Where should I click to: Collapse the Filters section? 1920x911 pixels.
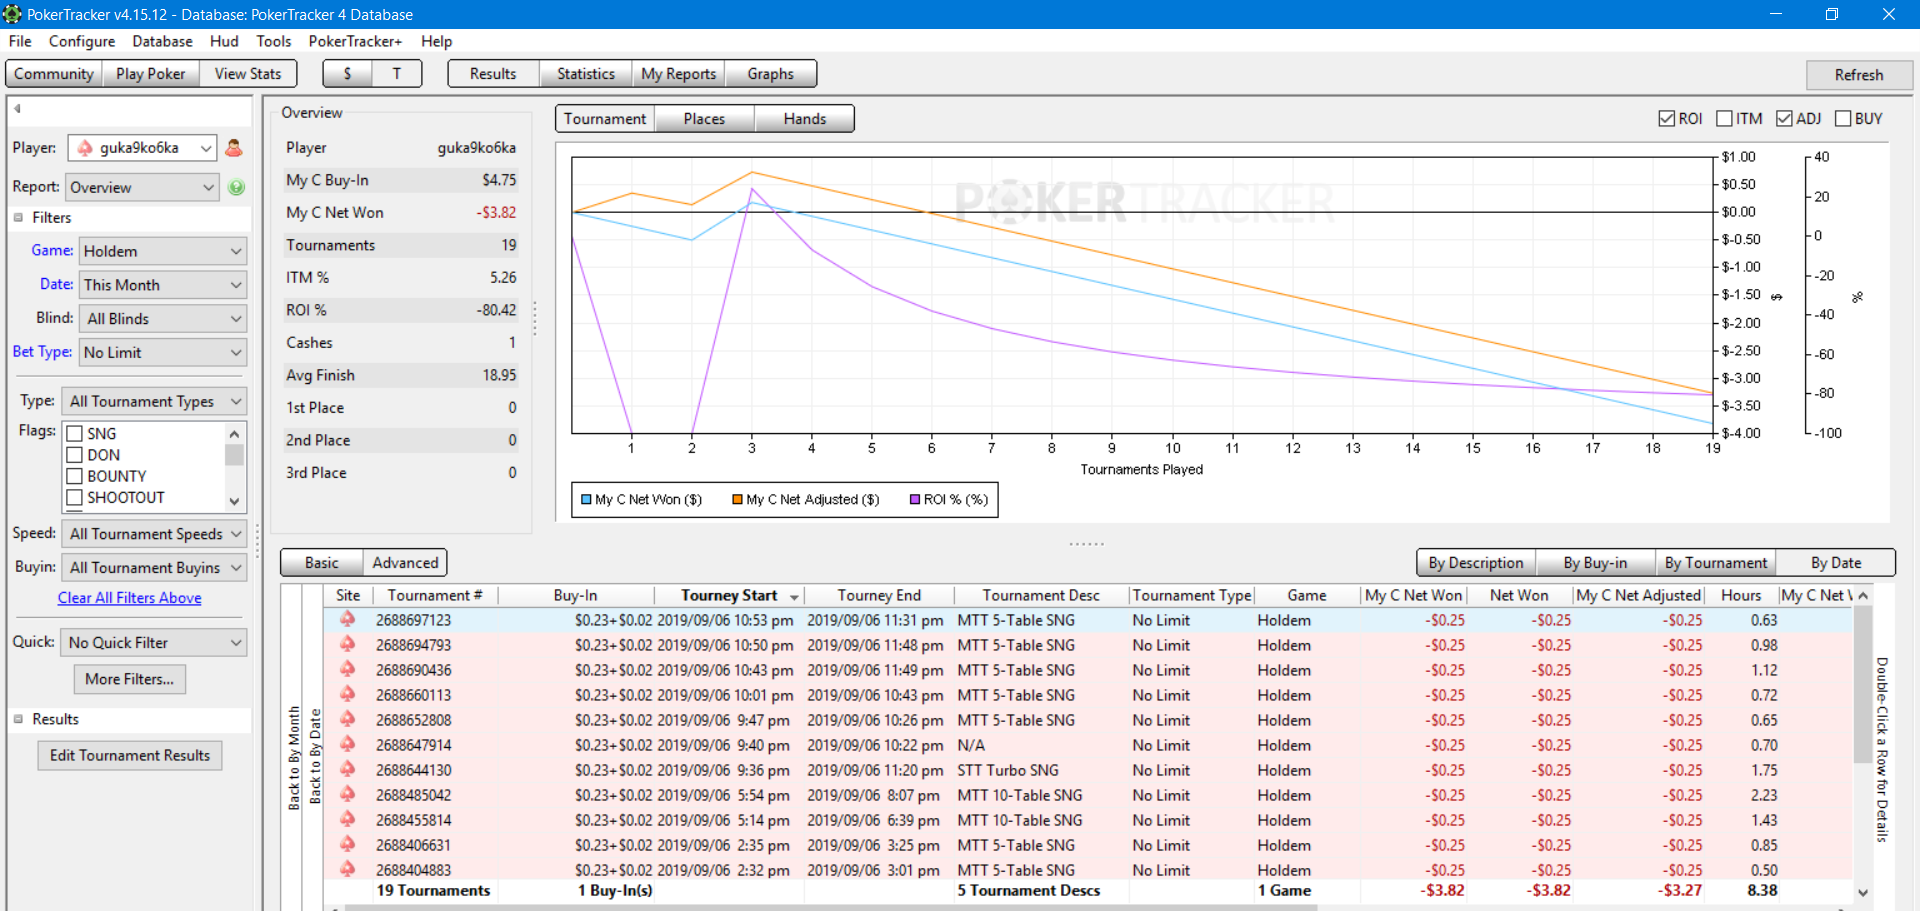tap(18, 217)
